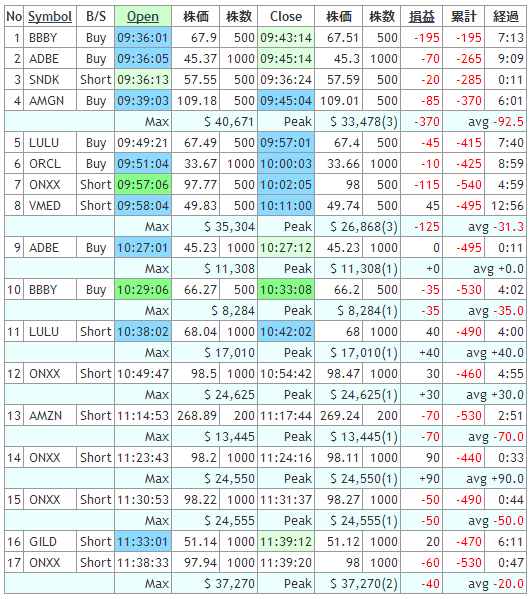Select the 累計 column header
Image resolution: width=530 pixels, height=599 pixels.
click(463, 16)
